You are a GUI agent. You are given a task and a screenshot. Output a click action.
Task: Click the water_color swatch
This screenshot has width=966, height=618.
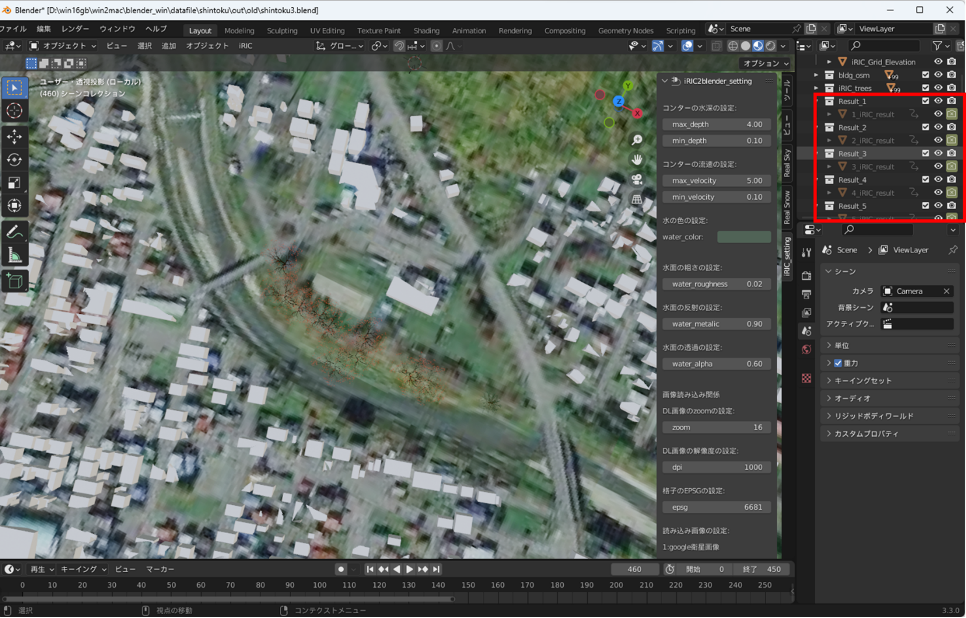[x=744, y=237]
